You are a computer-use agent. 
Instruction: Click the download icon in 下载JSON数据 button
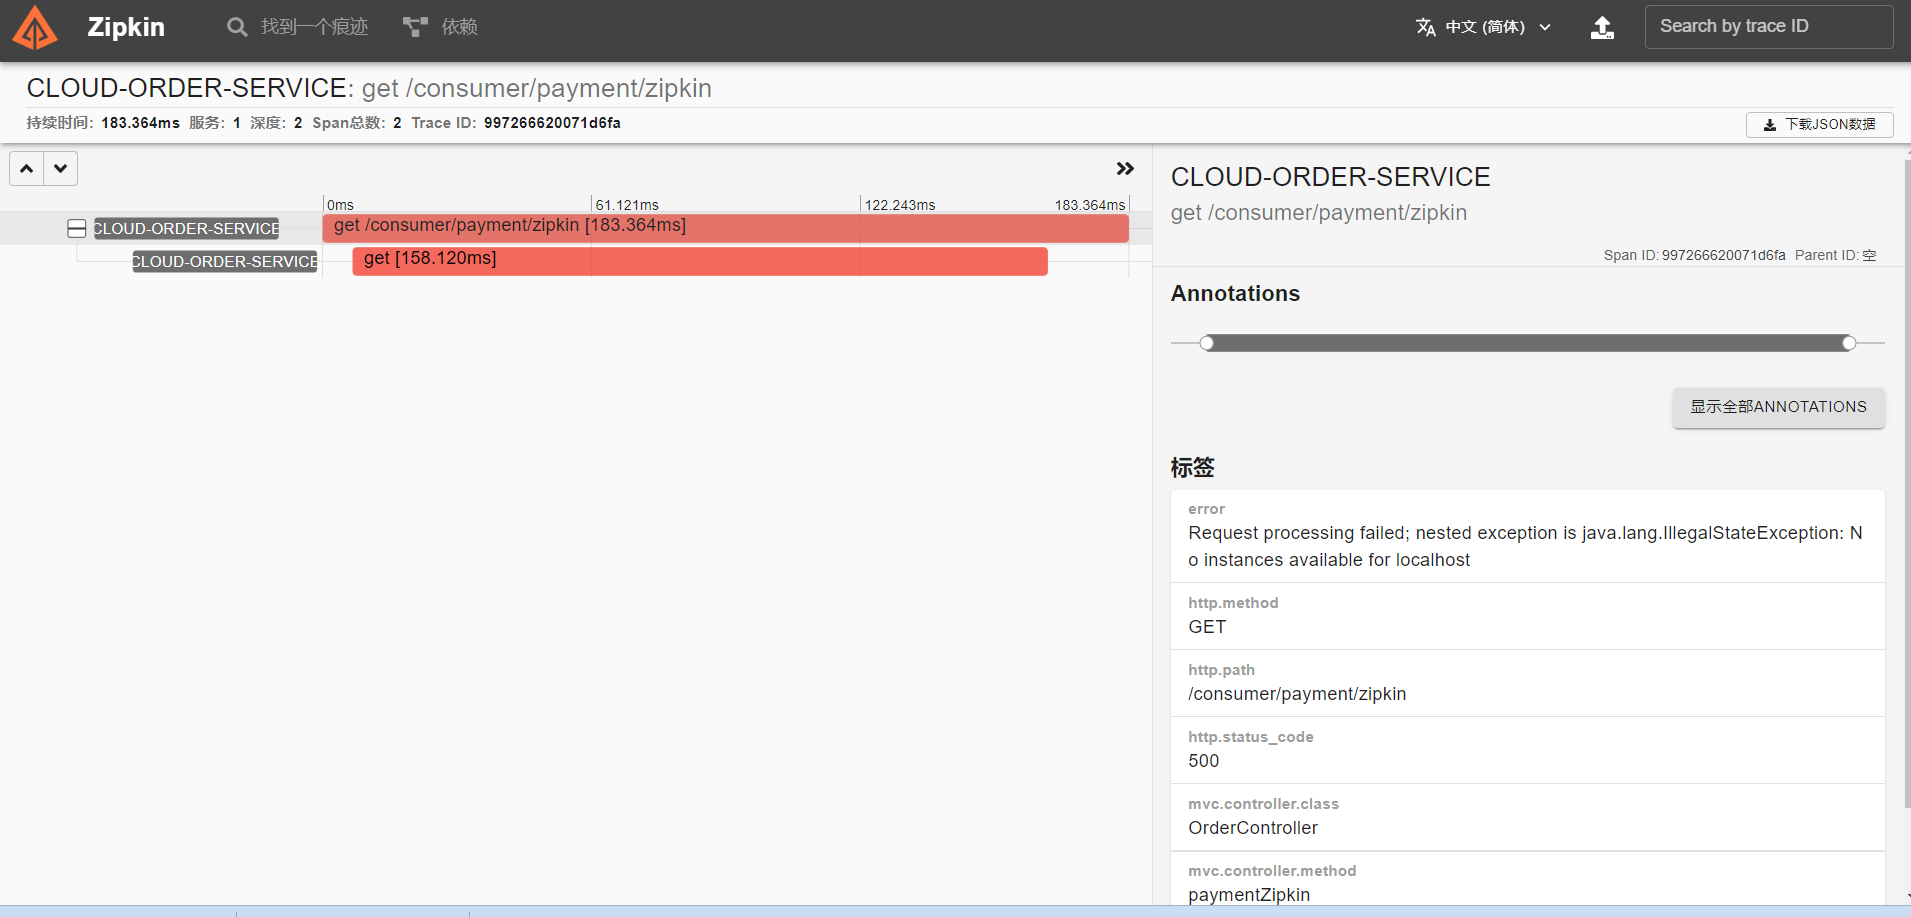[x=1770, y=125]
